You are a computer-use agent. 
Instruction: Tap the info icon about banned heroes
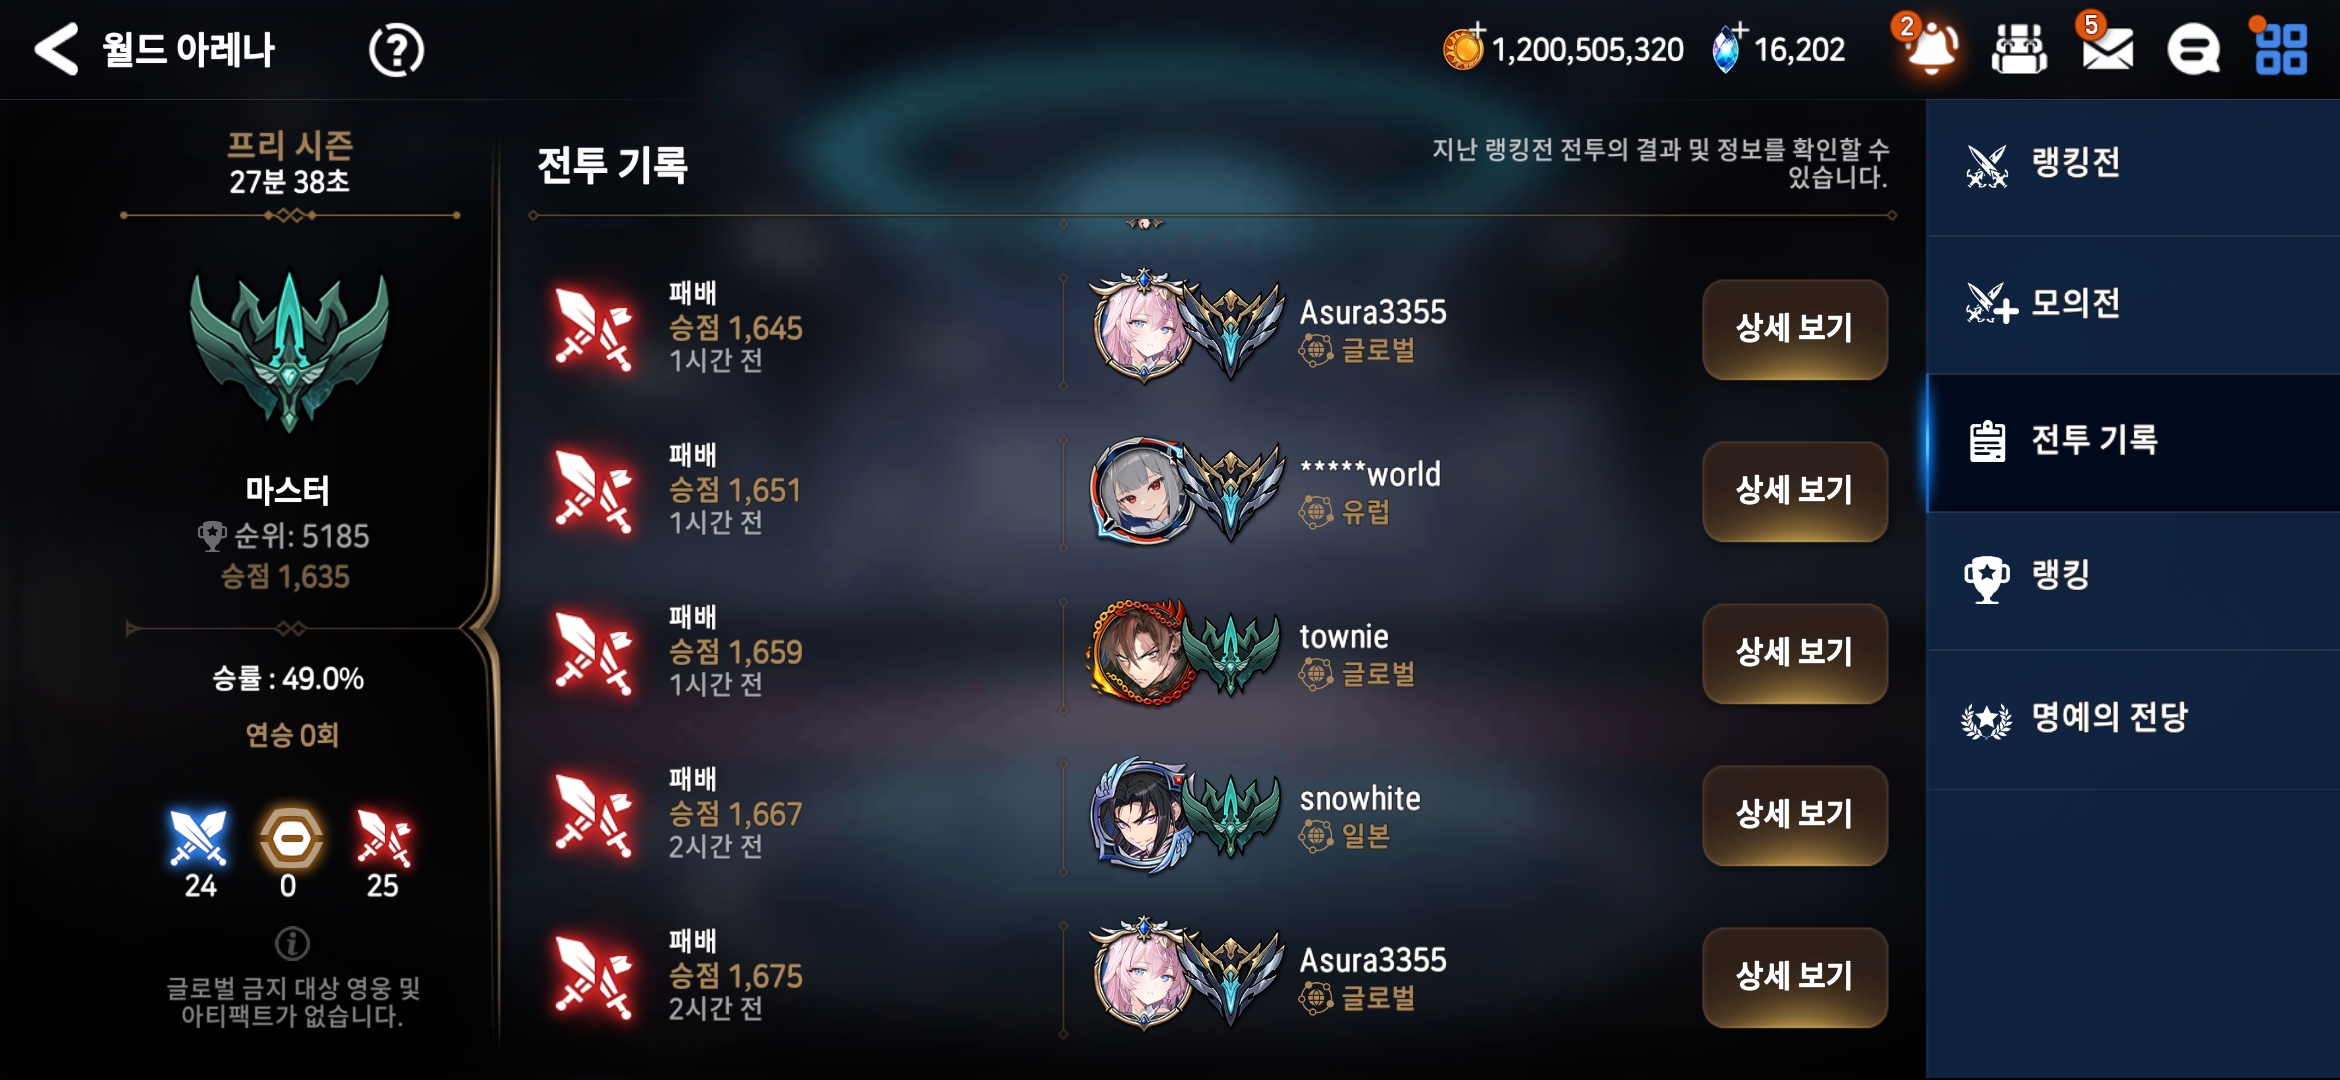[292, 942]
